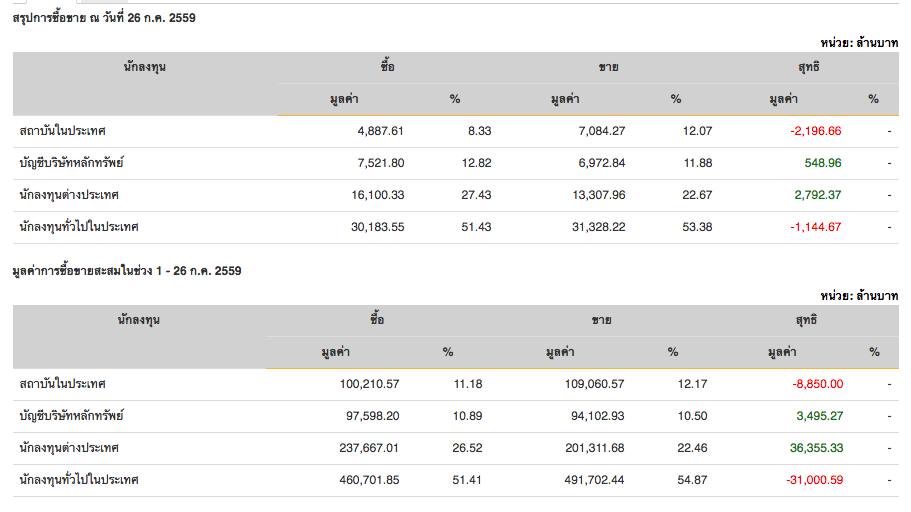This screenshot has width=911, height=512.
Task: Click the net value -2,196.66 cell
Action: point(816,131)
